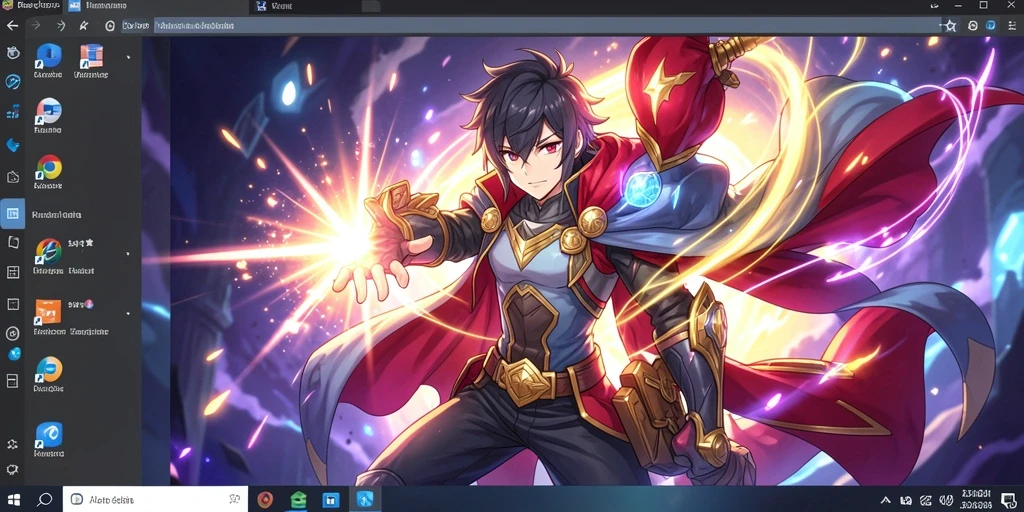Open the blue round shortcut atop the panel
This screenshot has height=512, width=1024.
tap(48, 56)
